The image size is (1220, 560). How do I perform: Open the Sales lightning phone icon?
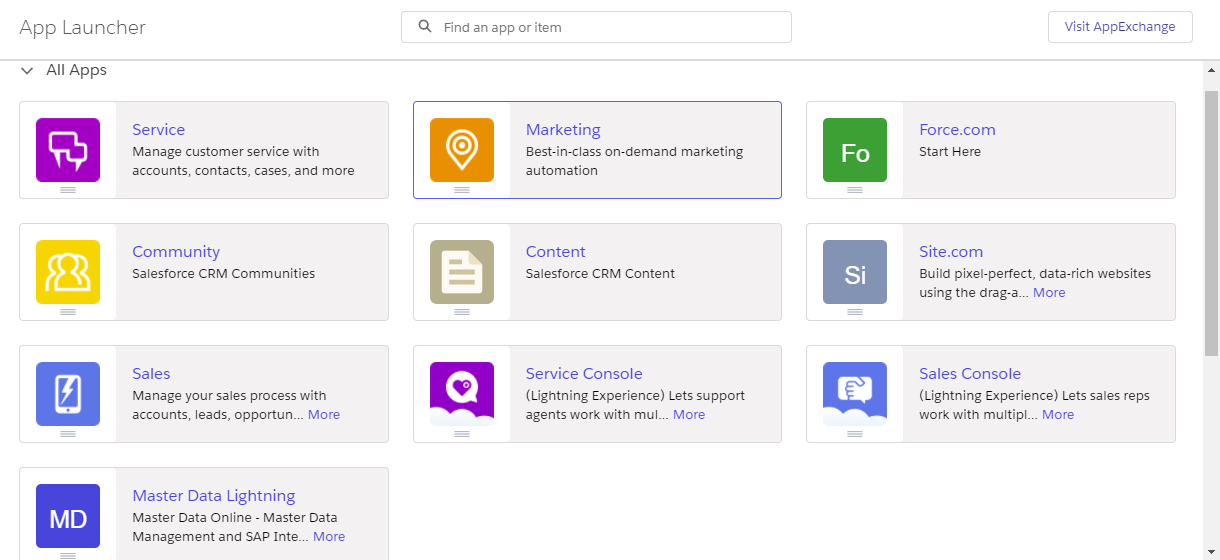tap(68, 394)
